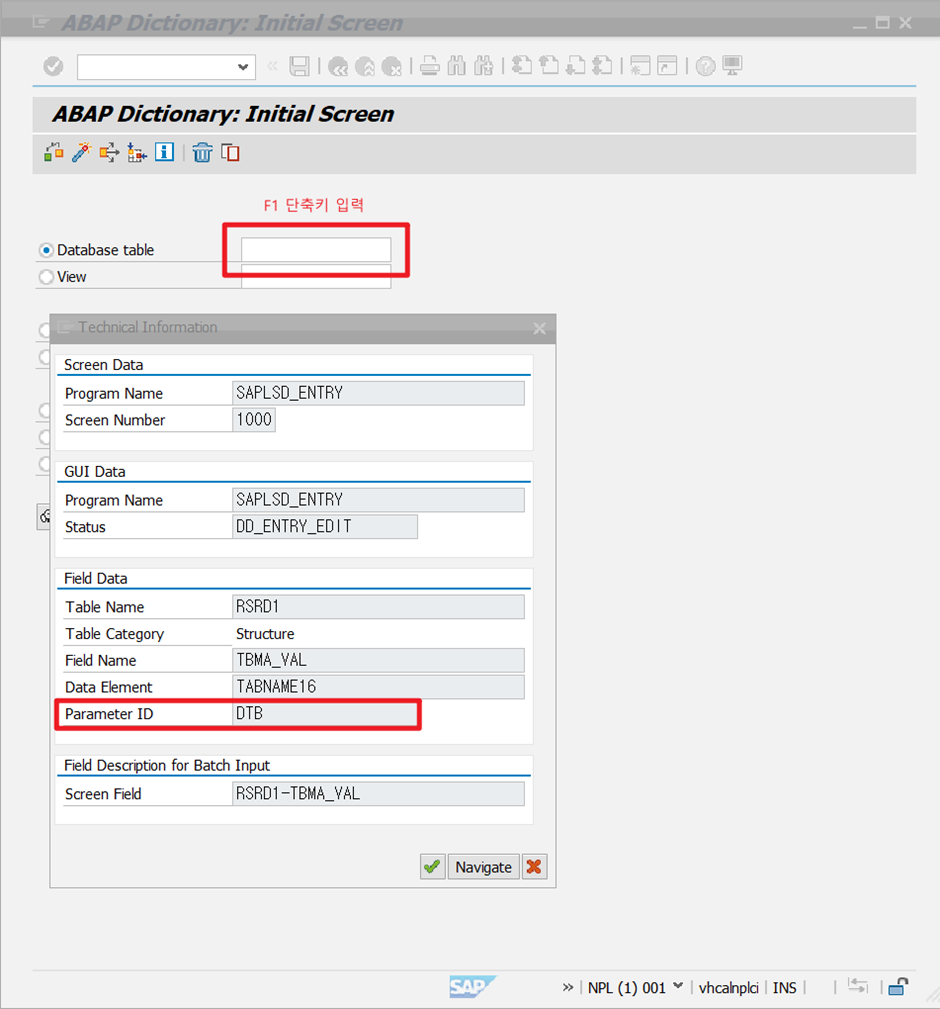Click the Display Object List hierarchy icon
This screenshot has height=1009, width=940.
pyautogui.click(x=136, y=153)
